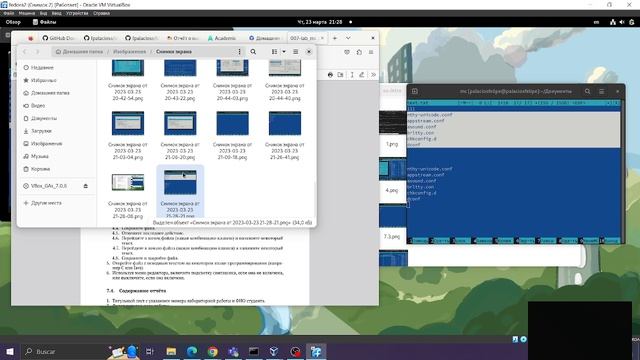
Task: Open "Видео" in Files sidebar
Action: click(x=34, y=106)
